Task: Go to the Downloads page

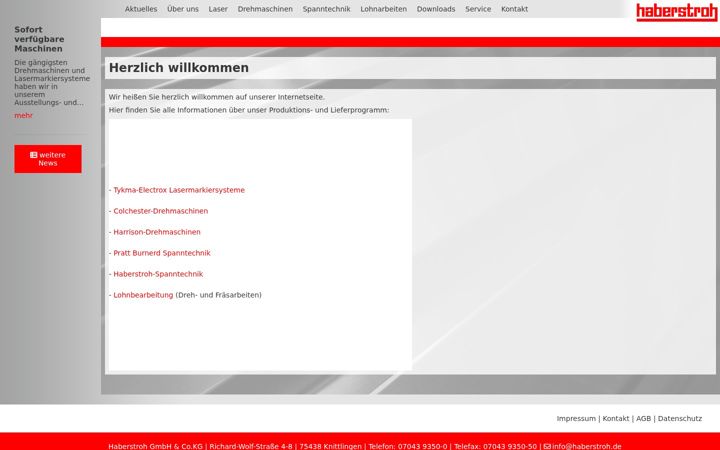Action: pos(436,9)
